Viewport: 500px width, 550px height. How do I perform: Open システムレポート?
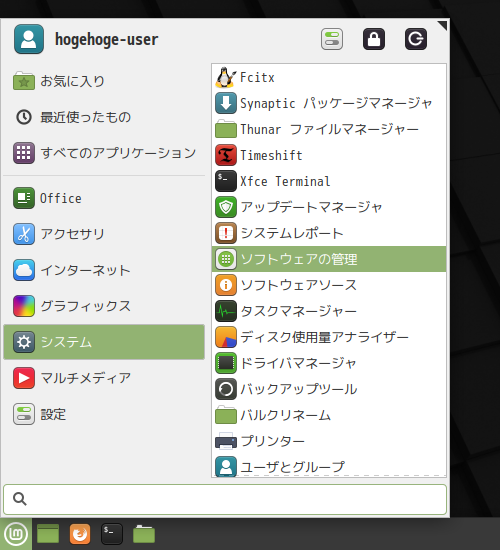click(x=329, y=233)
